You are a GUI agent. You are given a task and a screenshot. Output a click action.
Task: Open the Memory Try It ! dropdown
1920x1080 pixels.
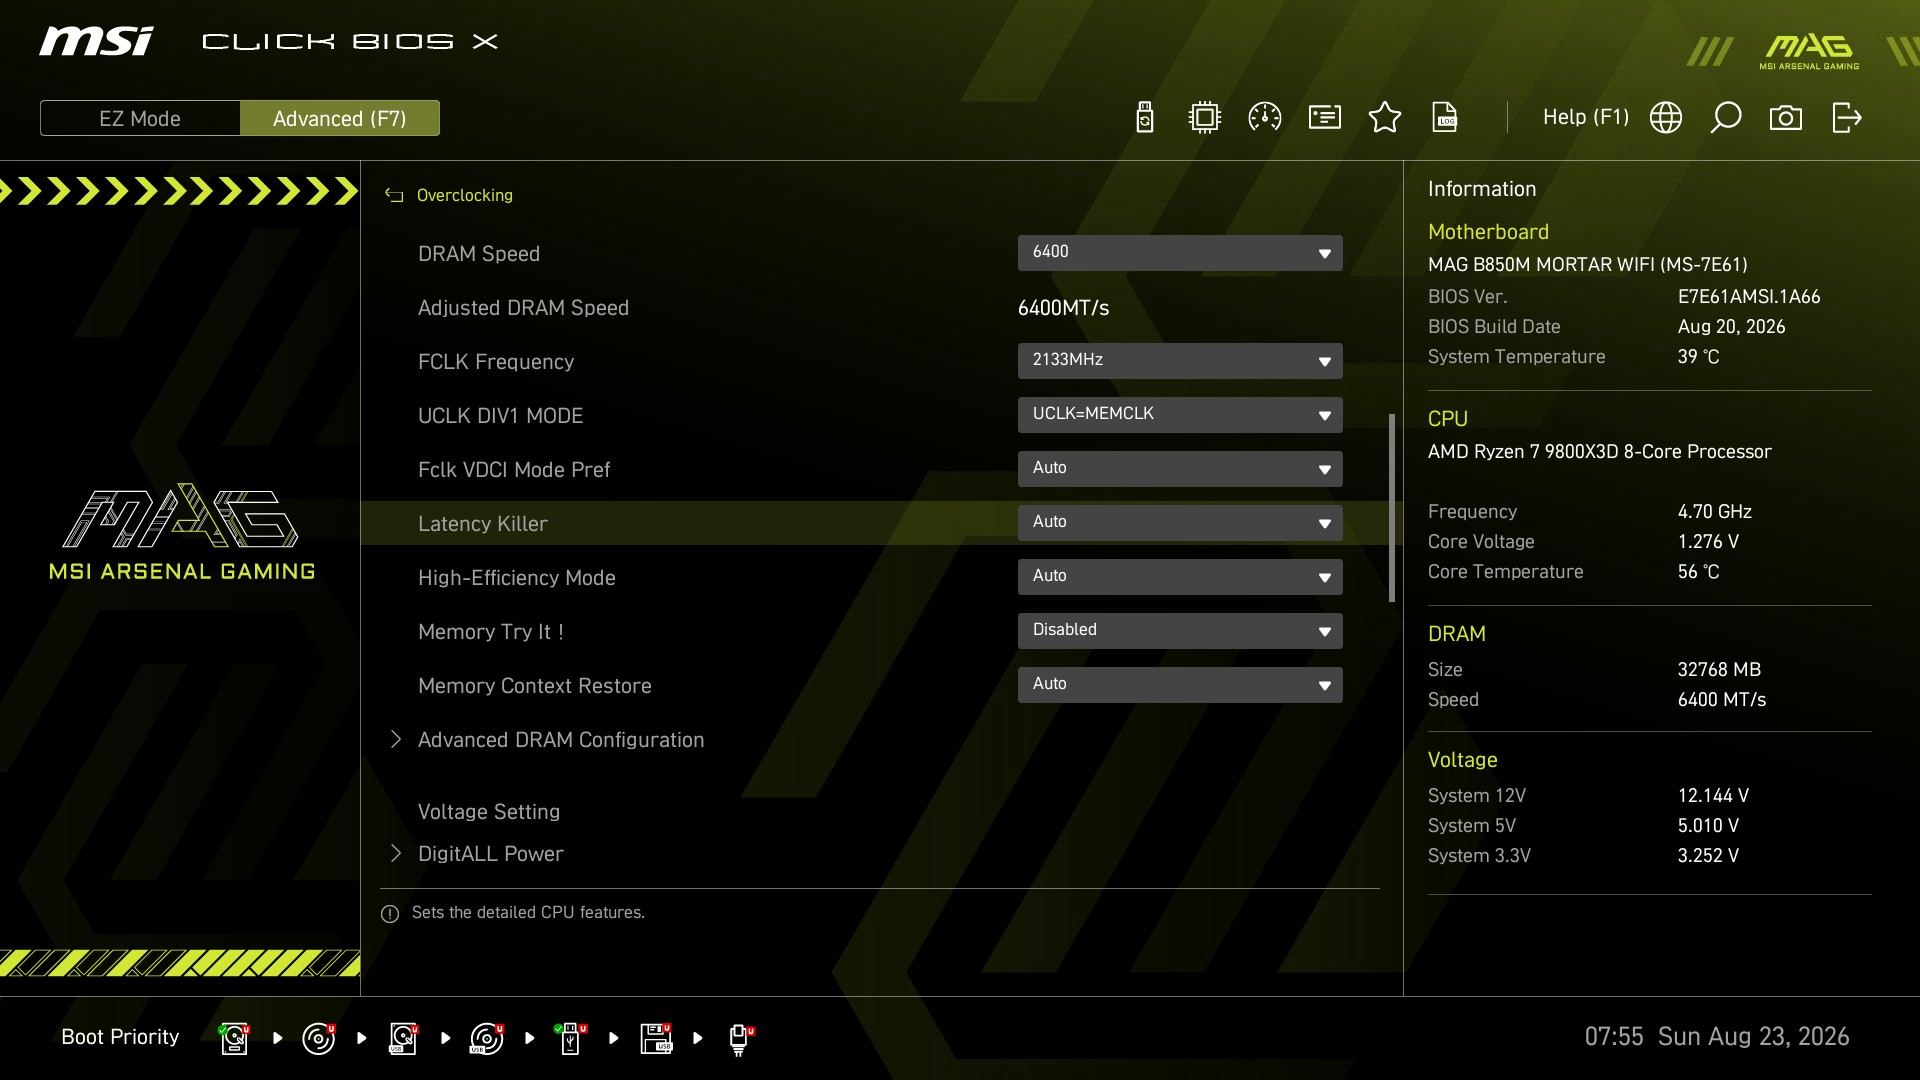click(x=1180, y=631)
